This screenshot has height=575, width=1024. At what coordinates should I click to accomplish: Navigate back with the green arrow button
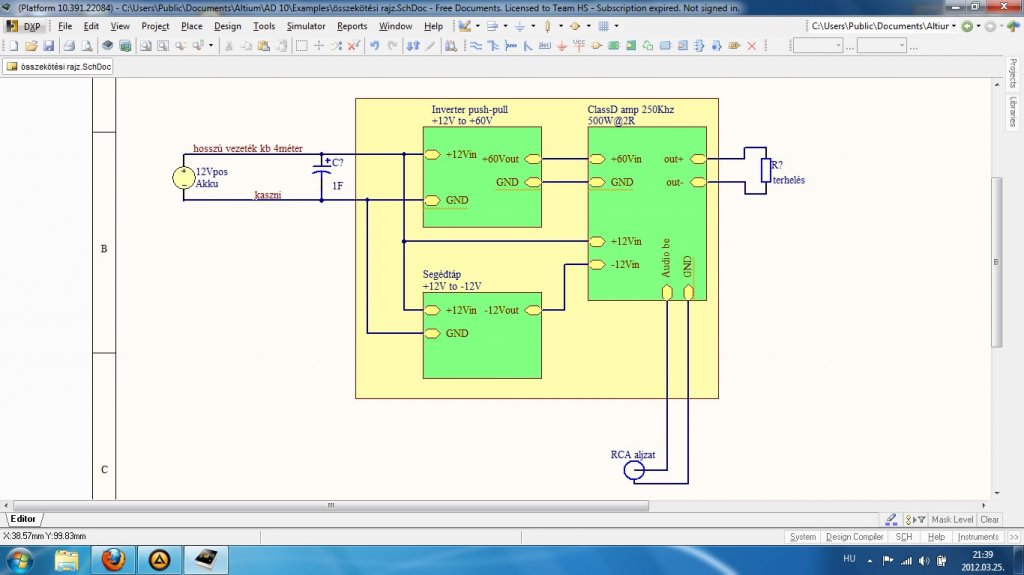point(967,26)
